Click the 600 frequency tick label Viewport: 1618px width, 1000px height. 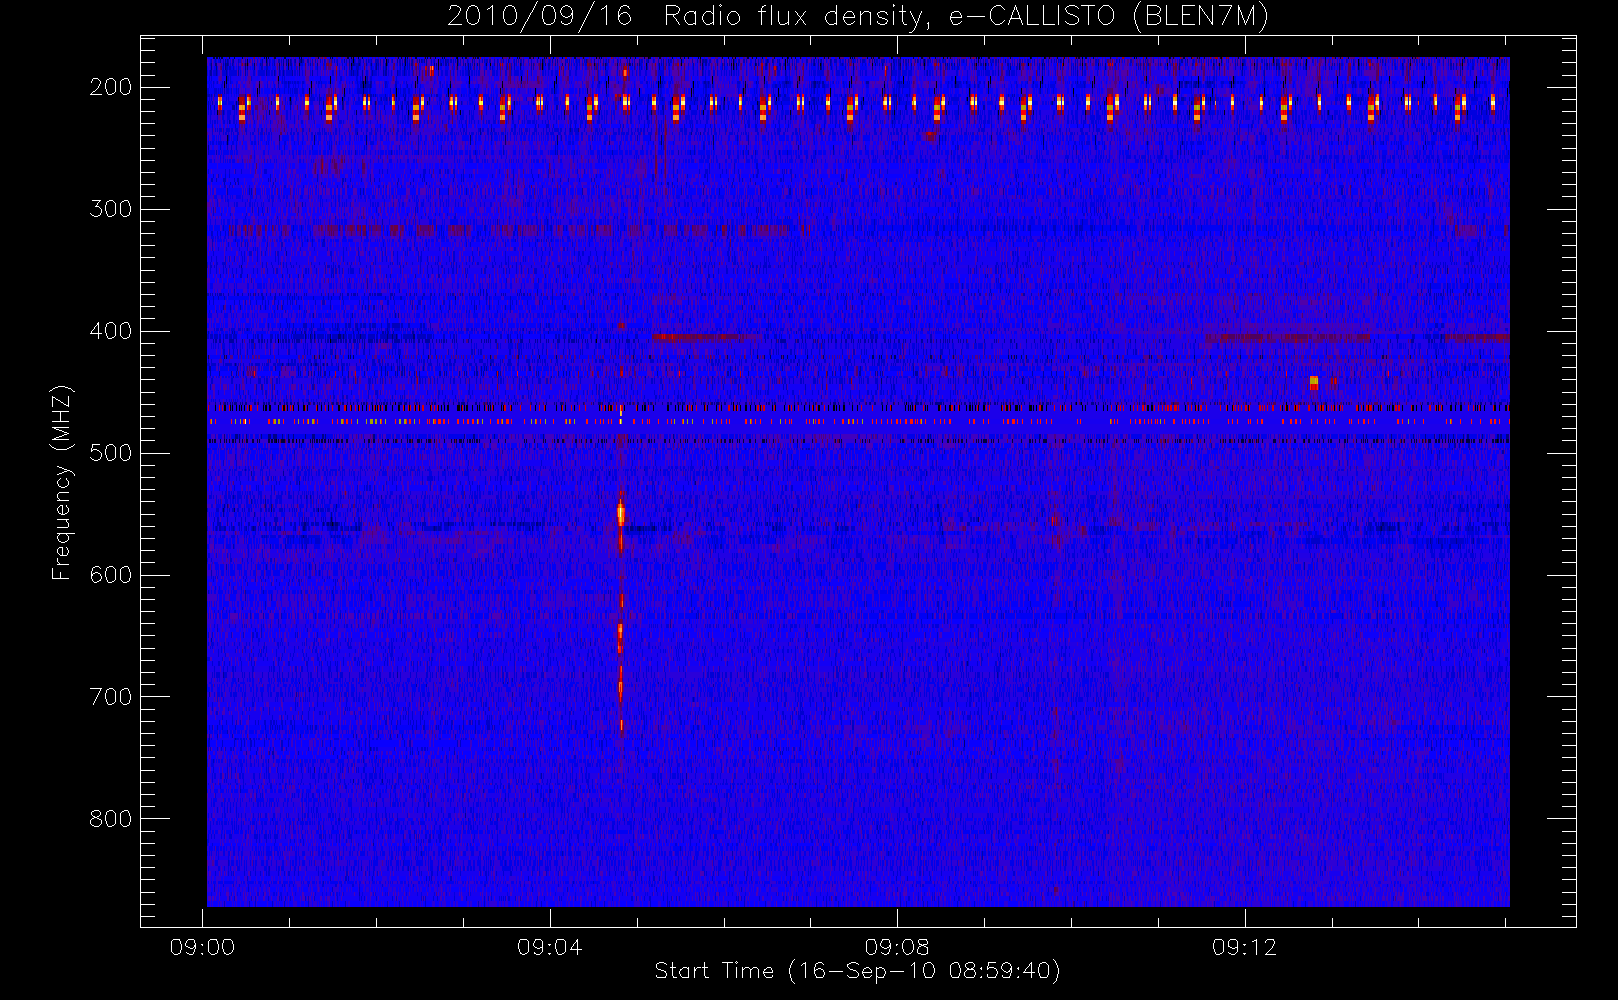[111, 575]
